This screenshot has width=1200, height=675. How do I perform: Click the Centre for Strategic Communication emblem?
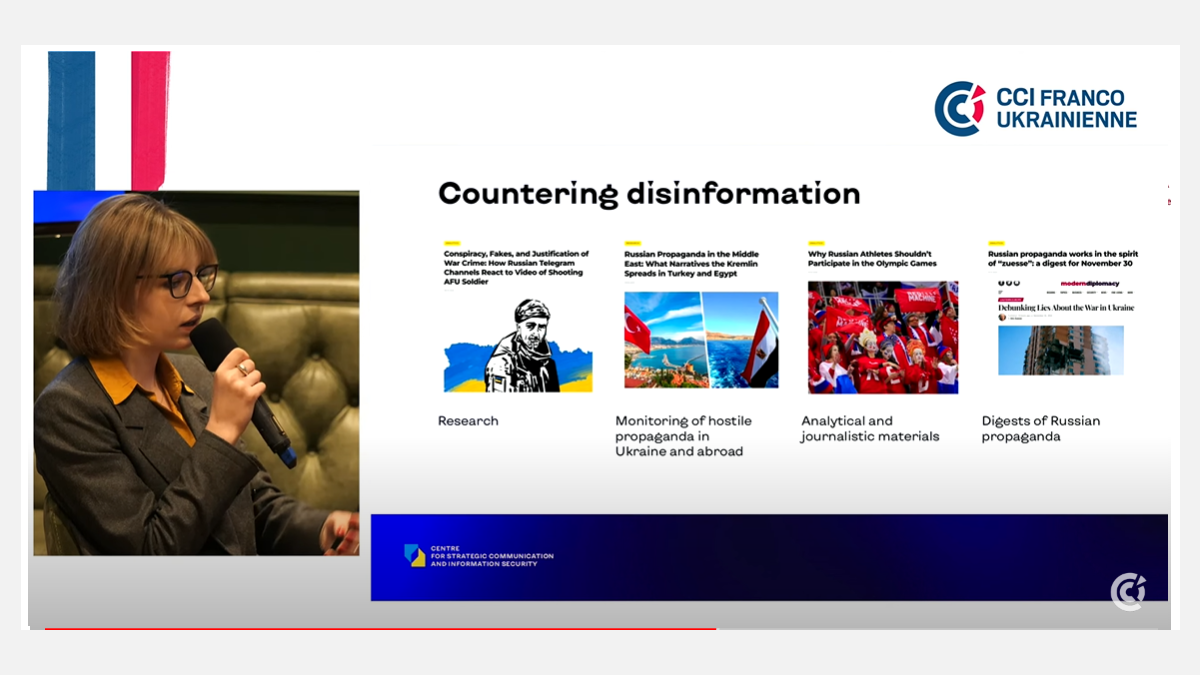[x=415, y=556]
